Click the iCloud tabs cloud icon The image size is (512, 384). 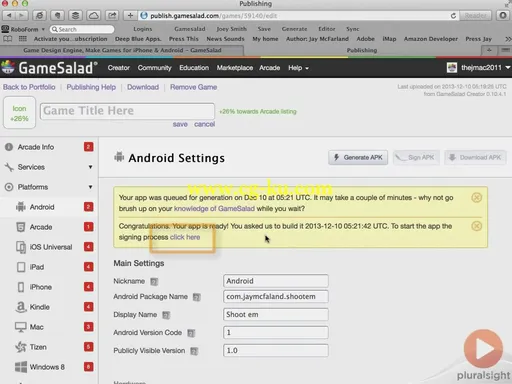tap(94, 15)
